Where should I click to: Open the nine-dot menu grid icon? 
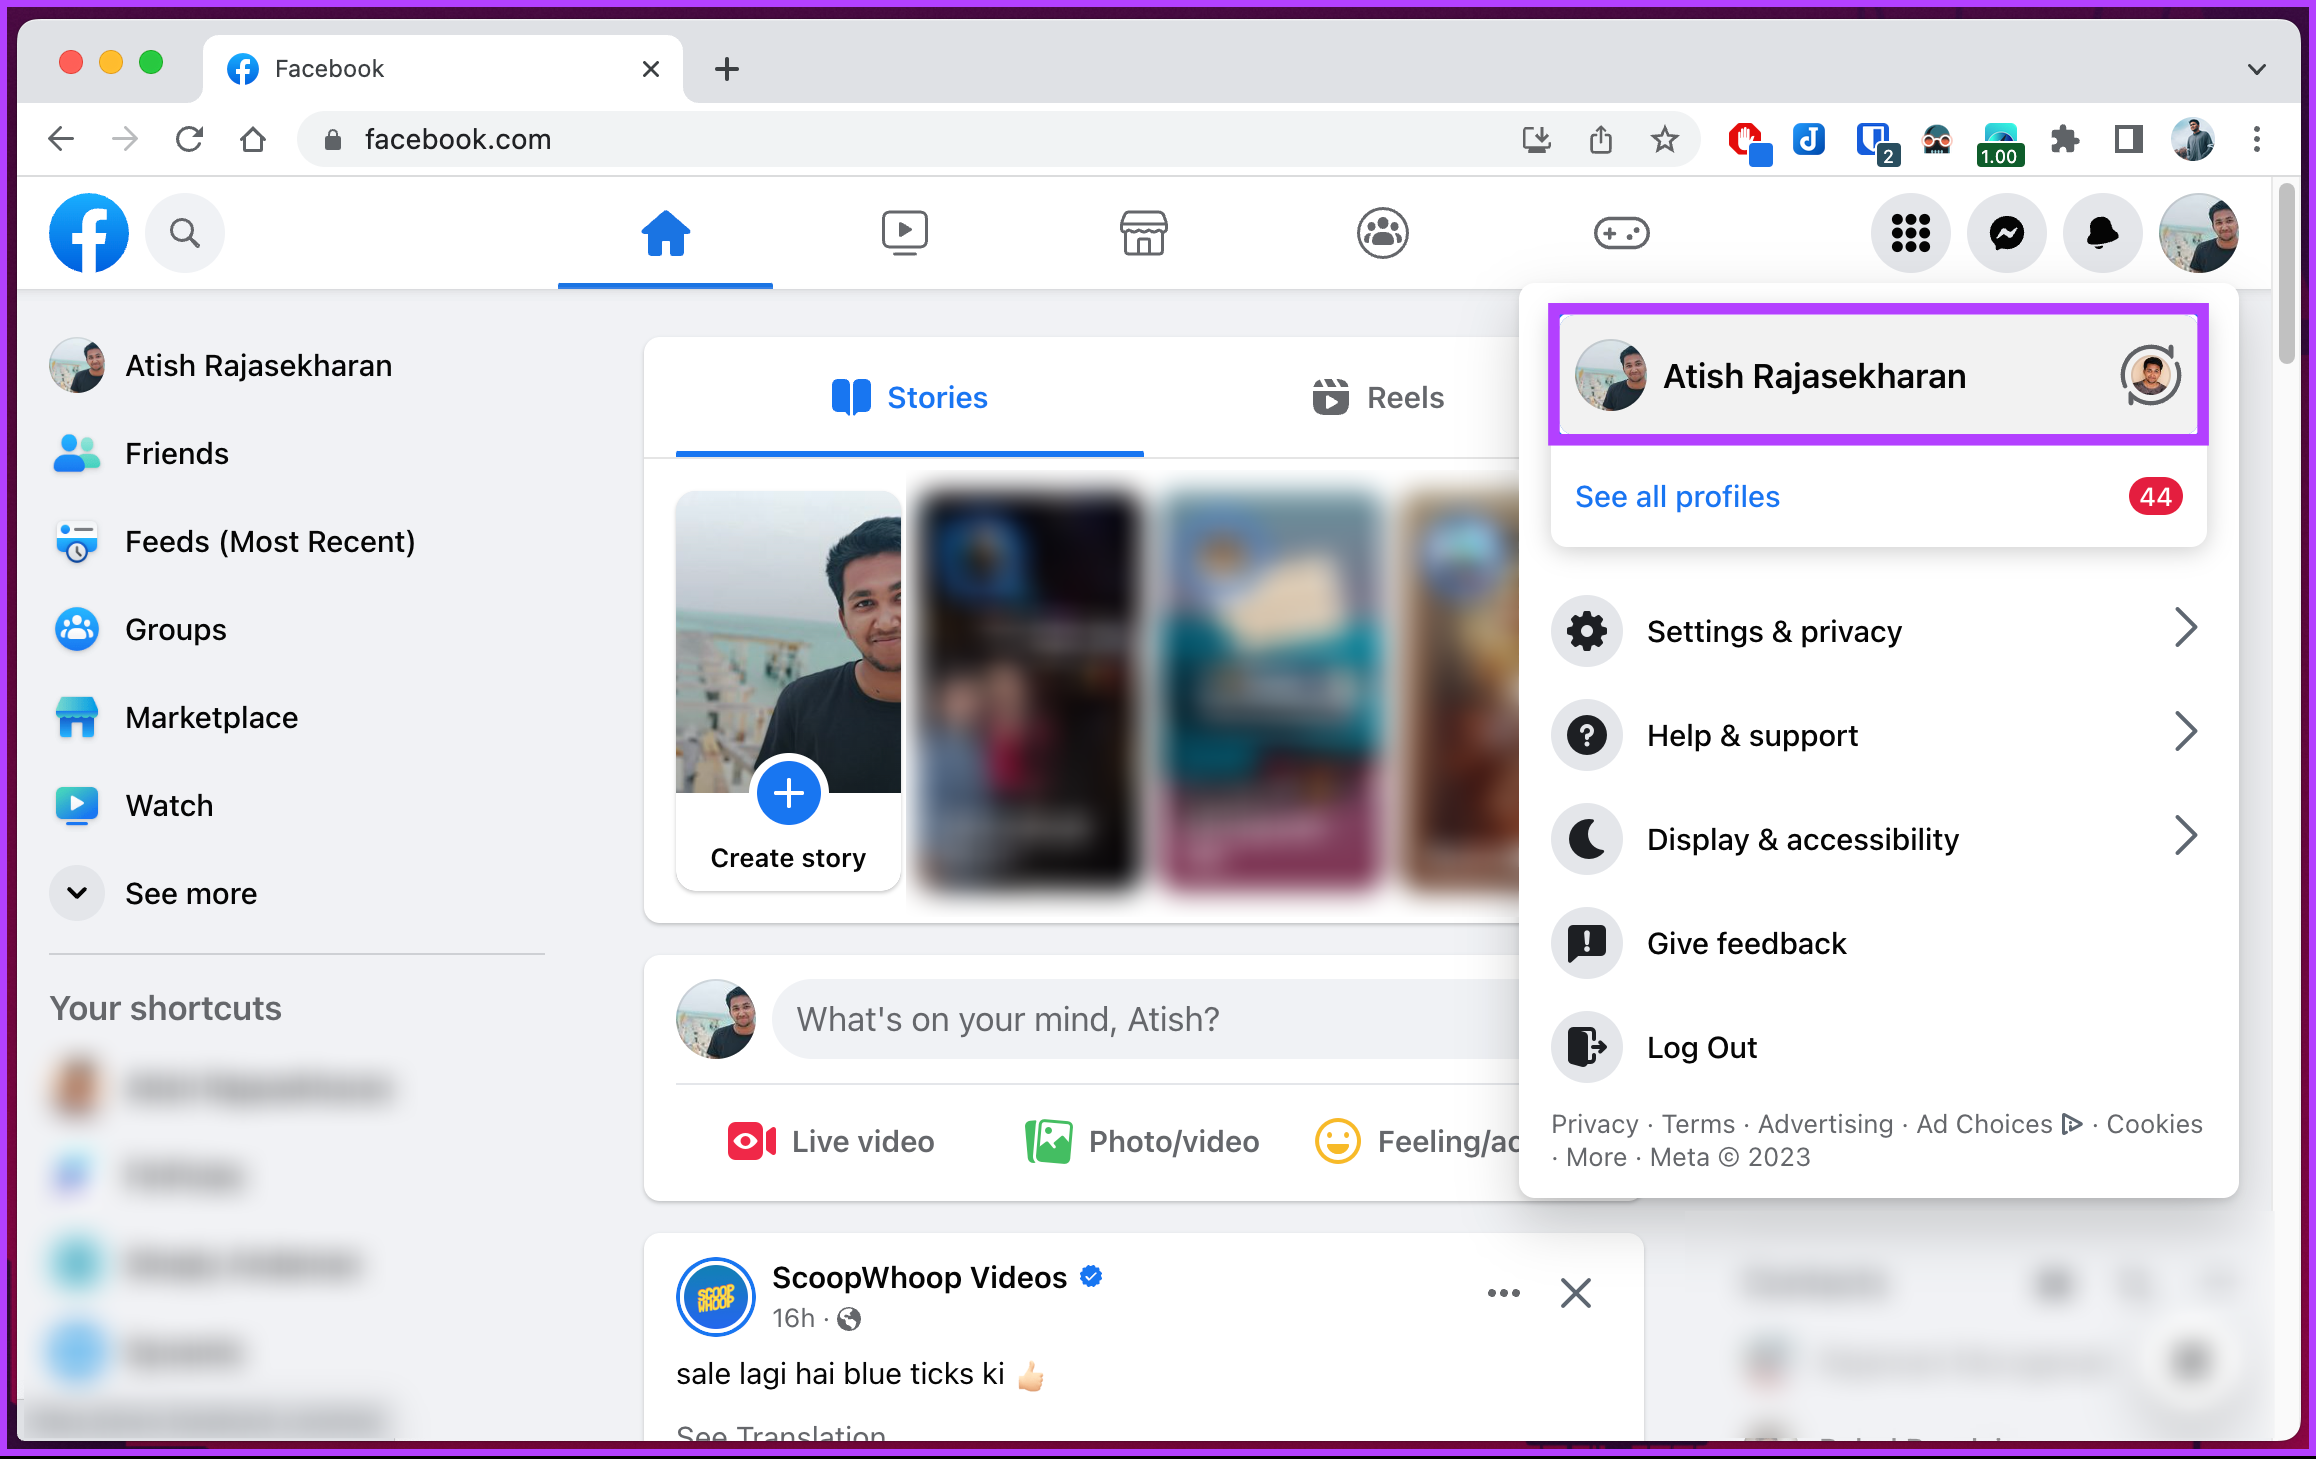1910,233
